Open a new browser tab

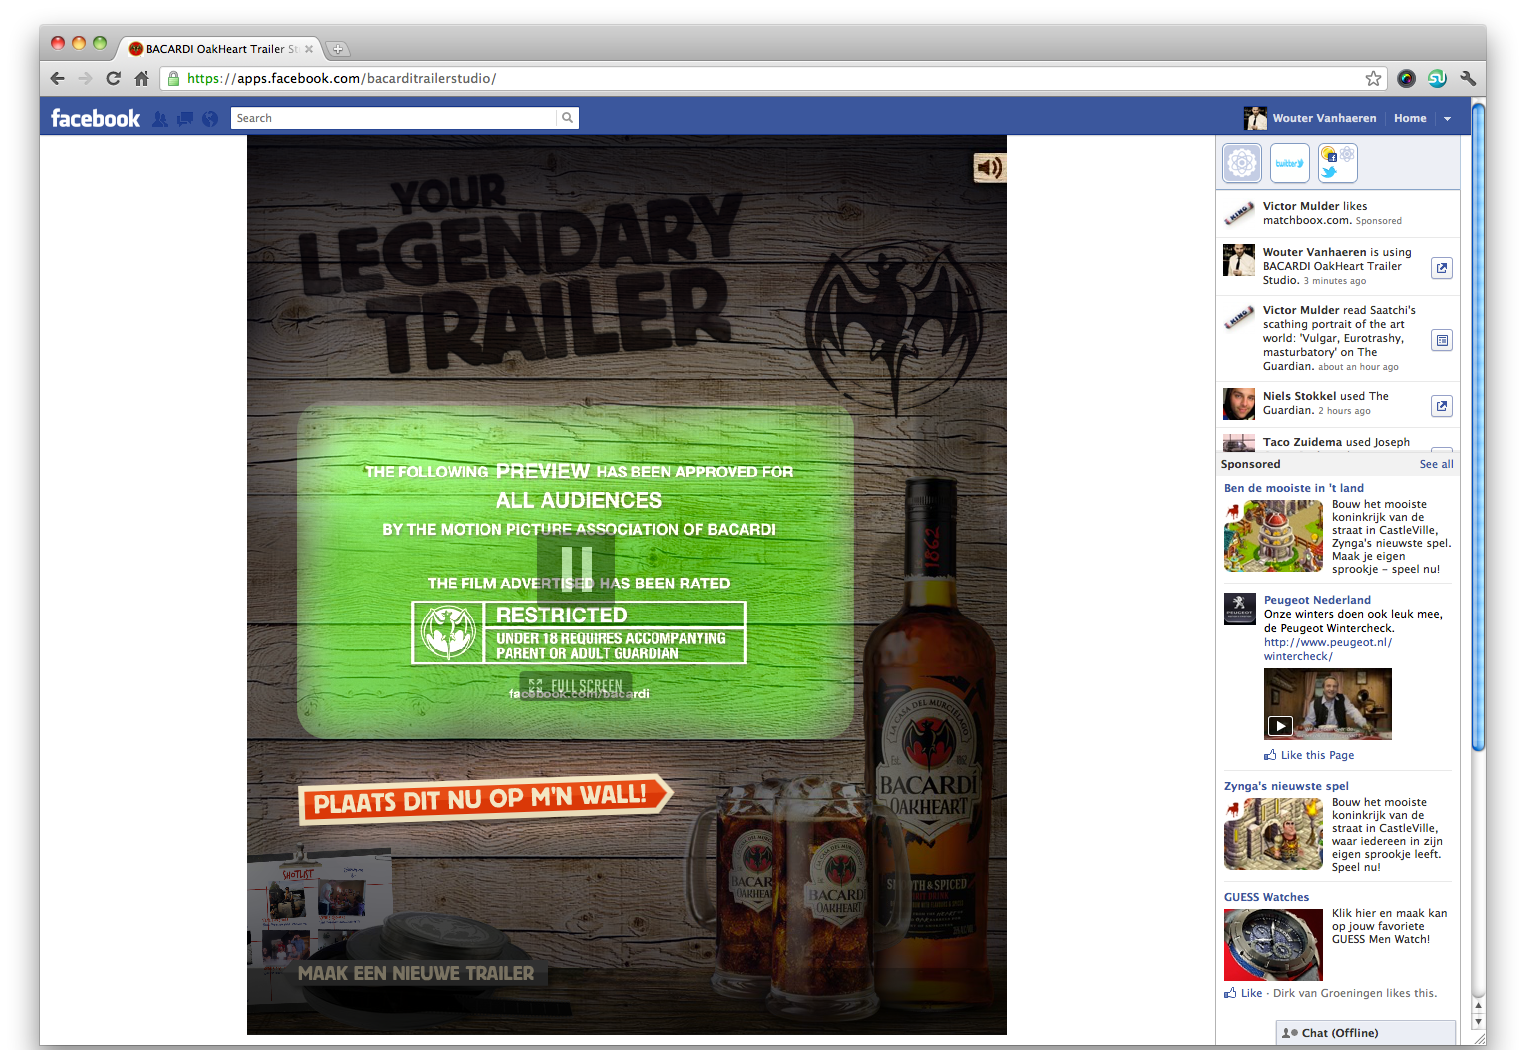(x=338, y=49)
